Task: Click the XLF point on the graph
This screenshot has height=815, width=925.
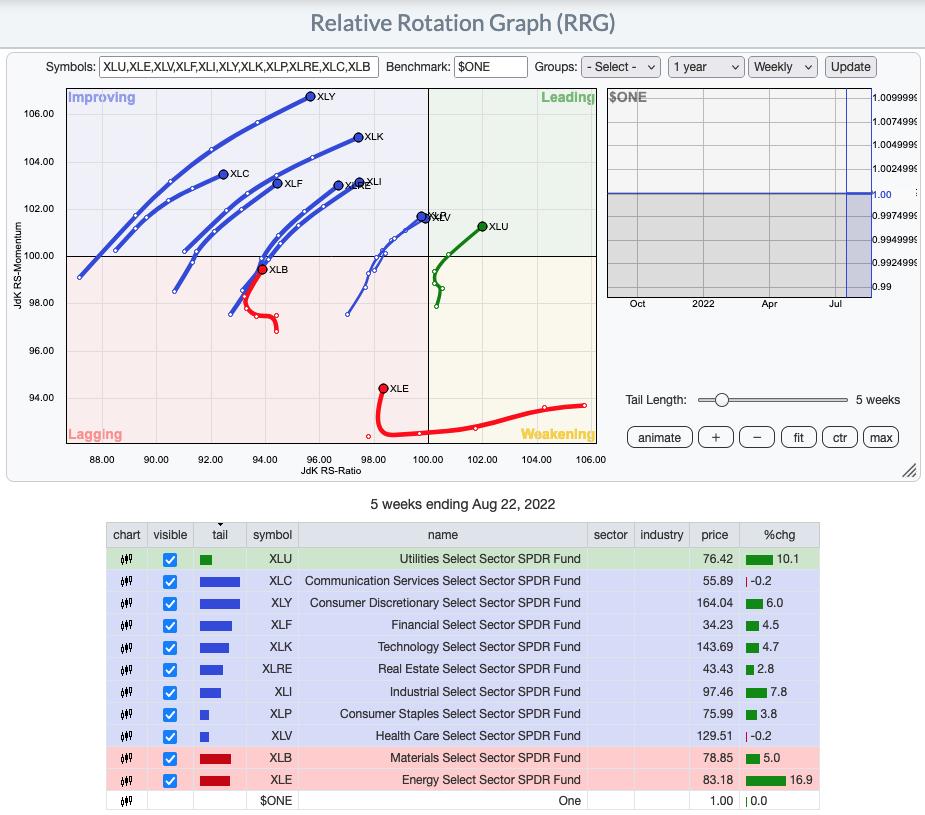Action: (277, 183)
